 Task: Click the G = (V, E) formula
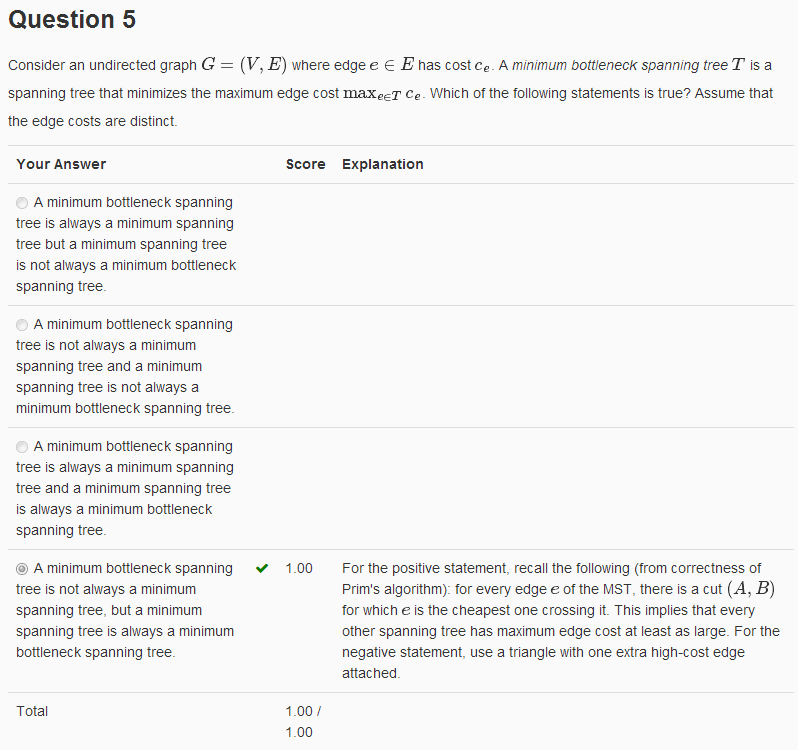[244, 65]
